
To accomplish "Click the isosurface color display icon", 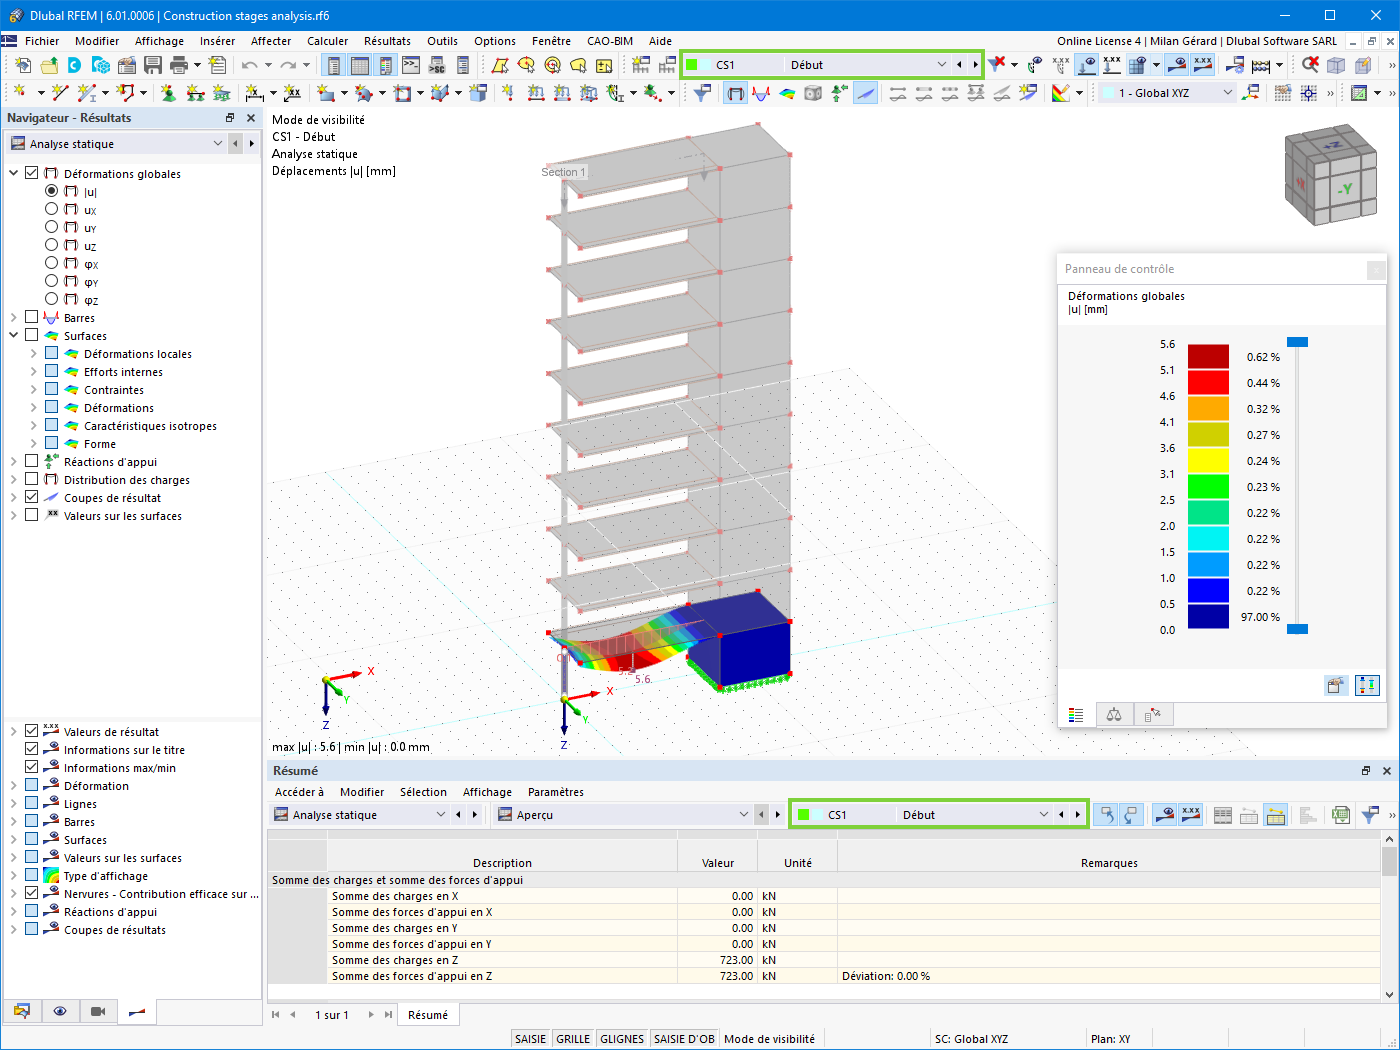I will click(x=788, y=93).
